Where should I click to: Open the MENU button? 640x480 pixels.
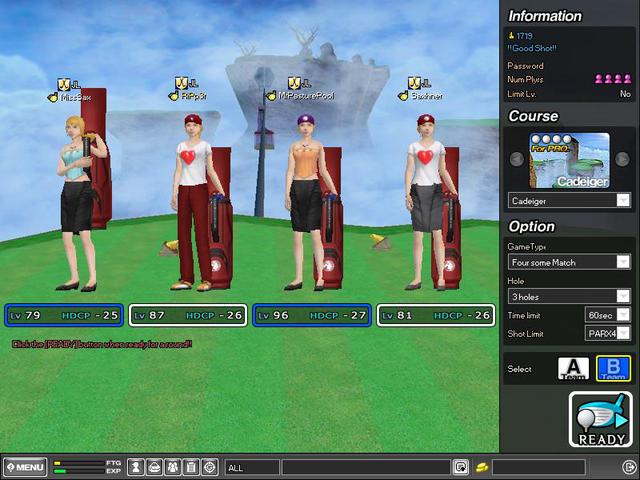tap(25, 467)
